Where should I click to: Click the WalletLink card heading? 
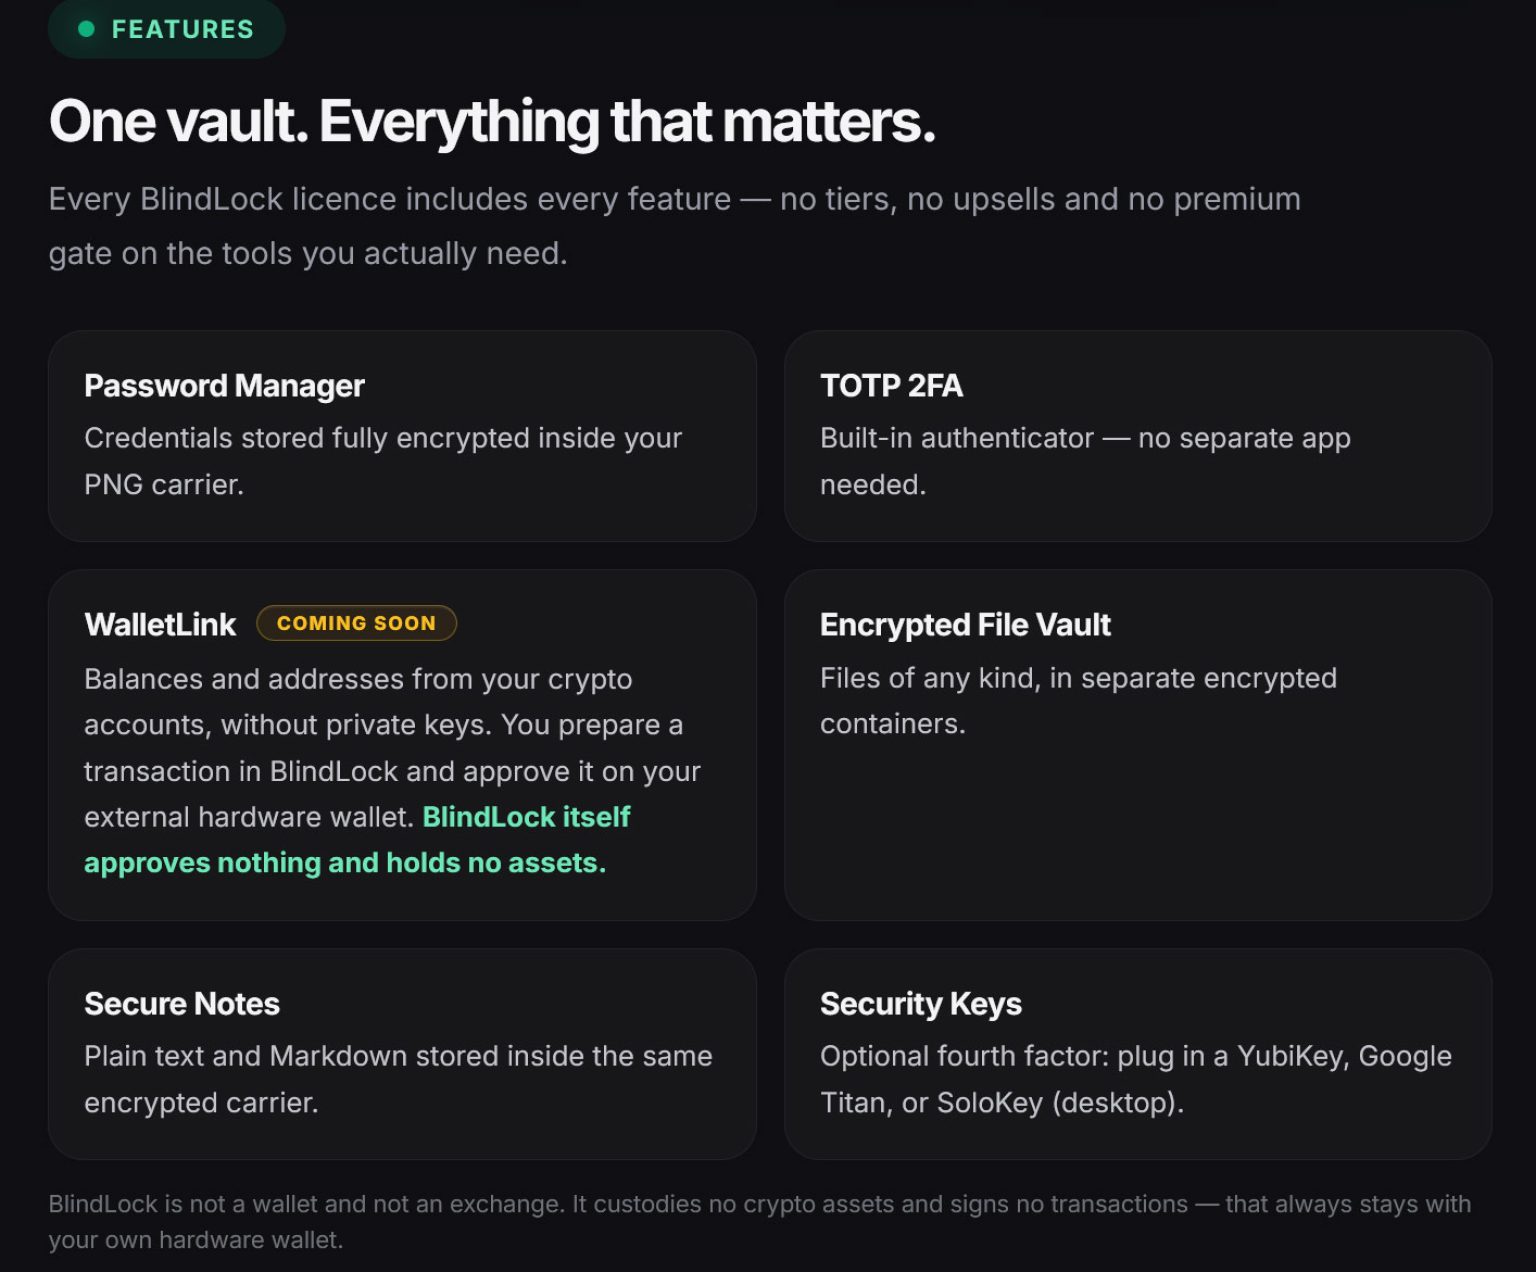click(x=160, y=624)
